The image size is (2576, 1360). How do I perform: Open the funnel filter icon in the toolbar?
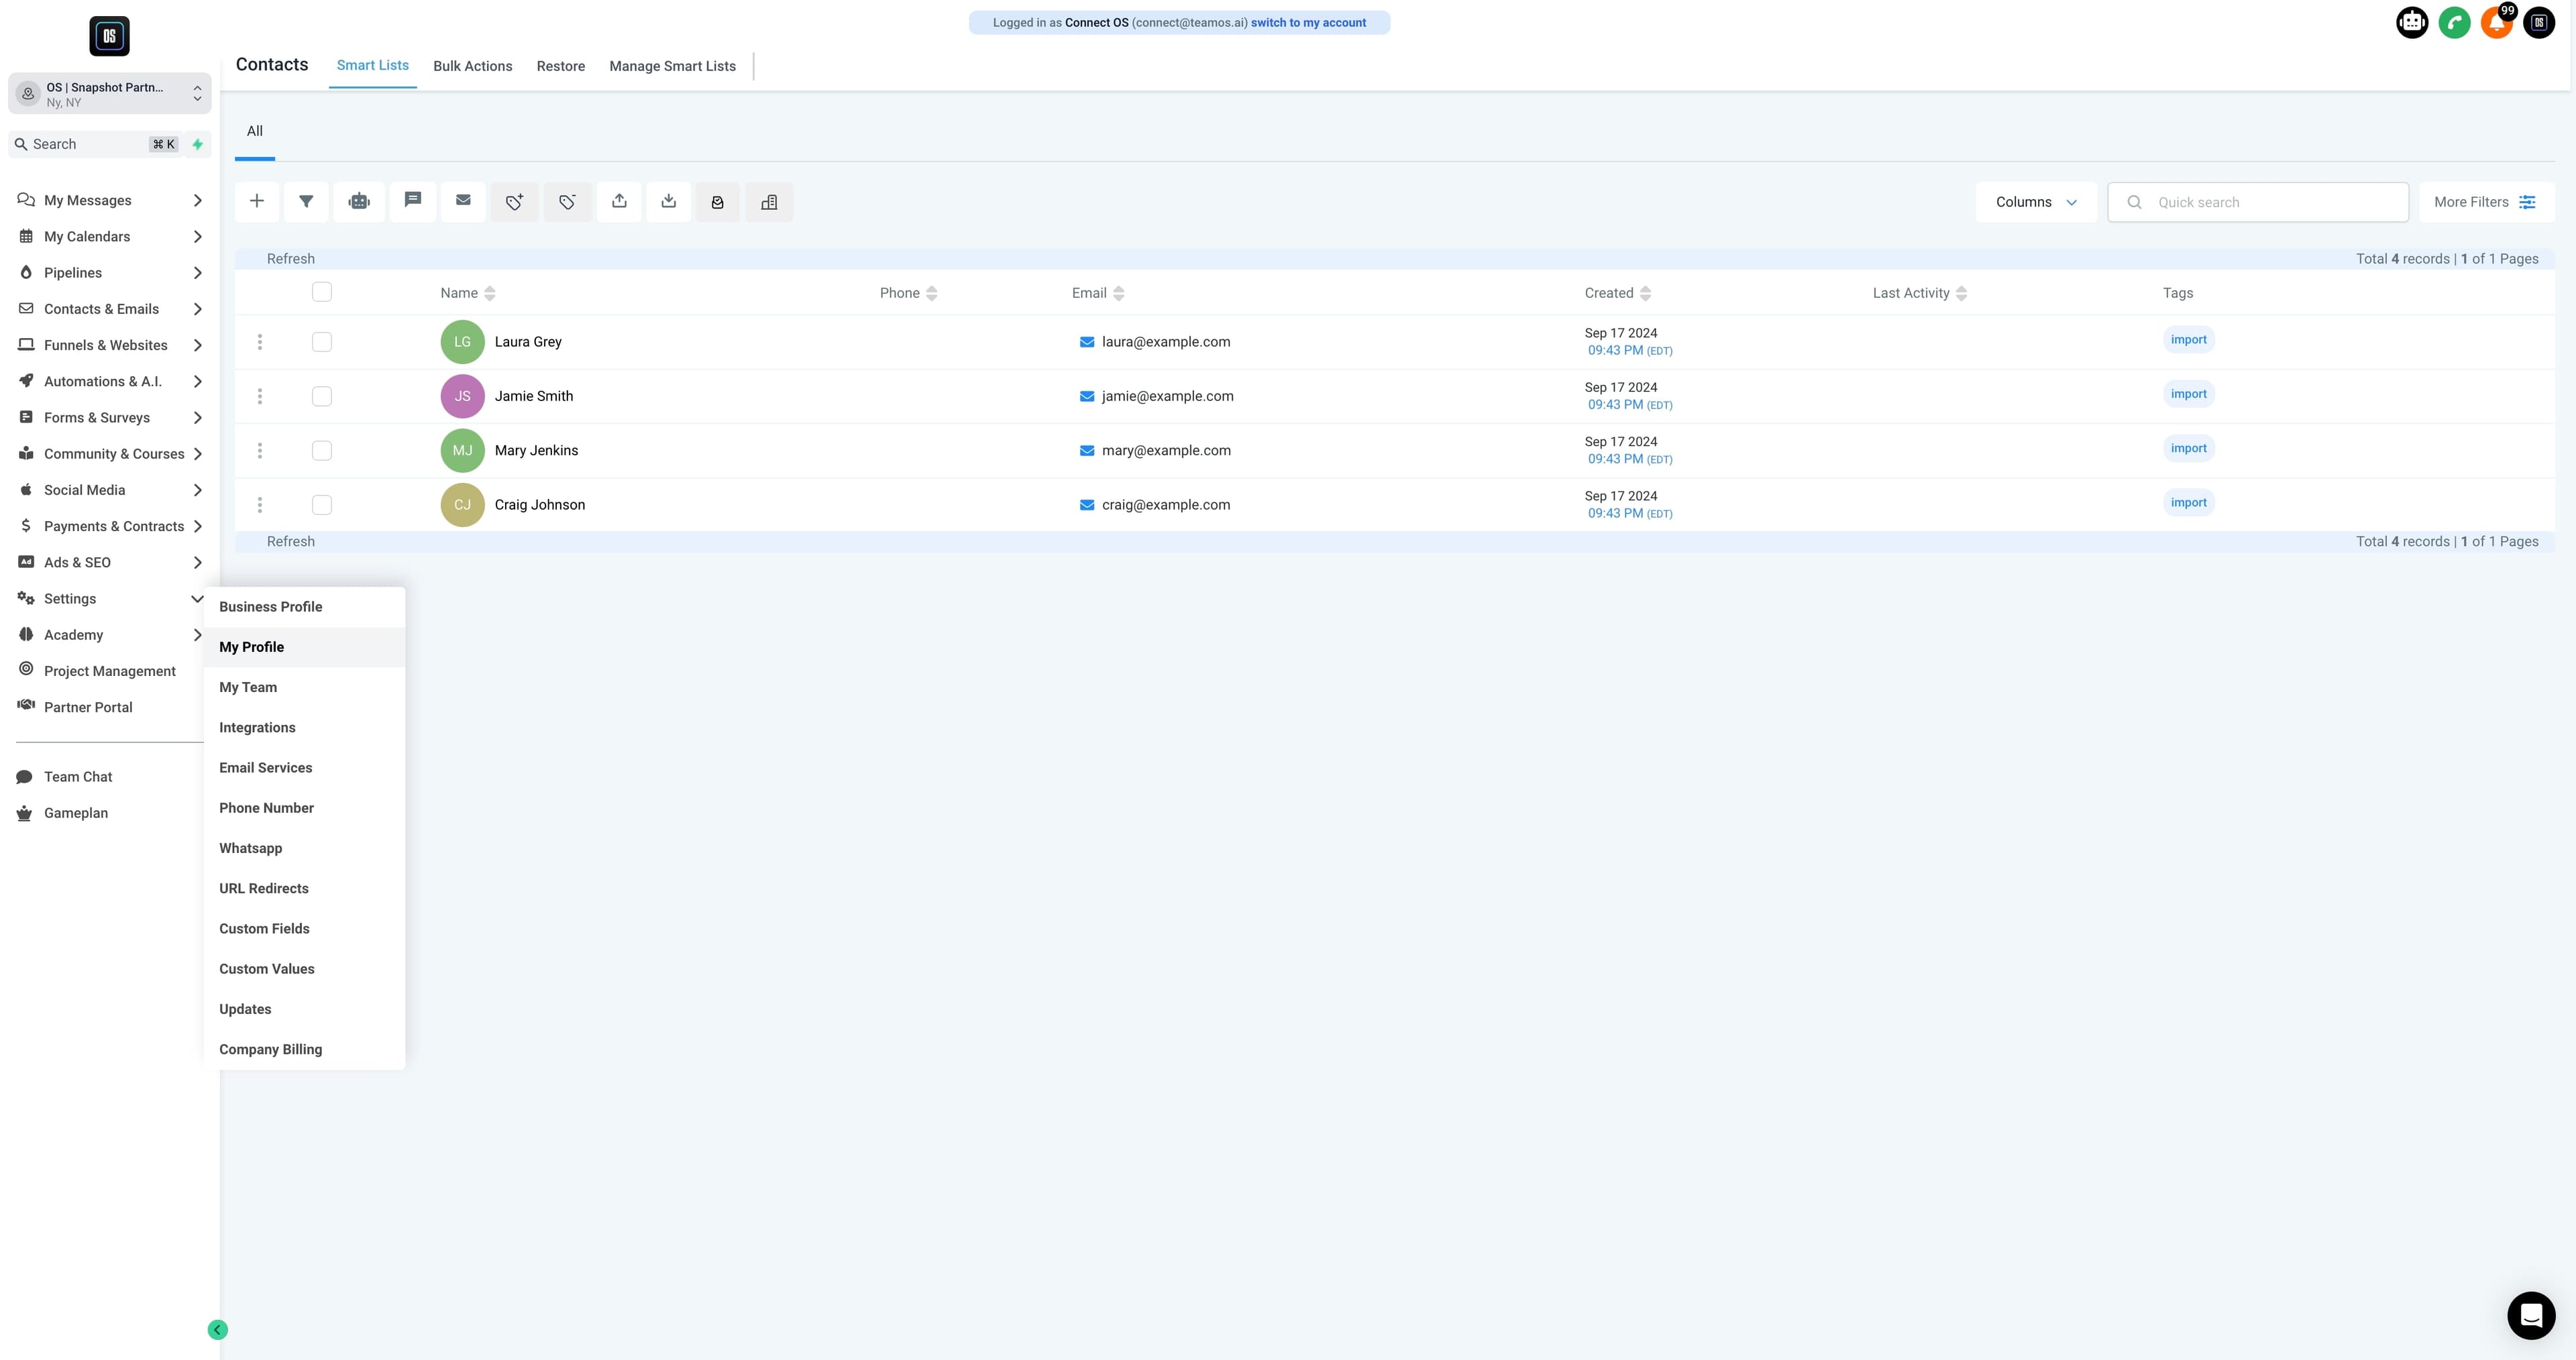coord(306,201)
